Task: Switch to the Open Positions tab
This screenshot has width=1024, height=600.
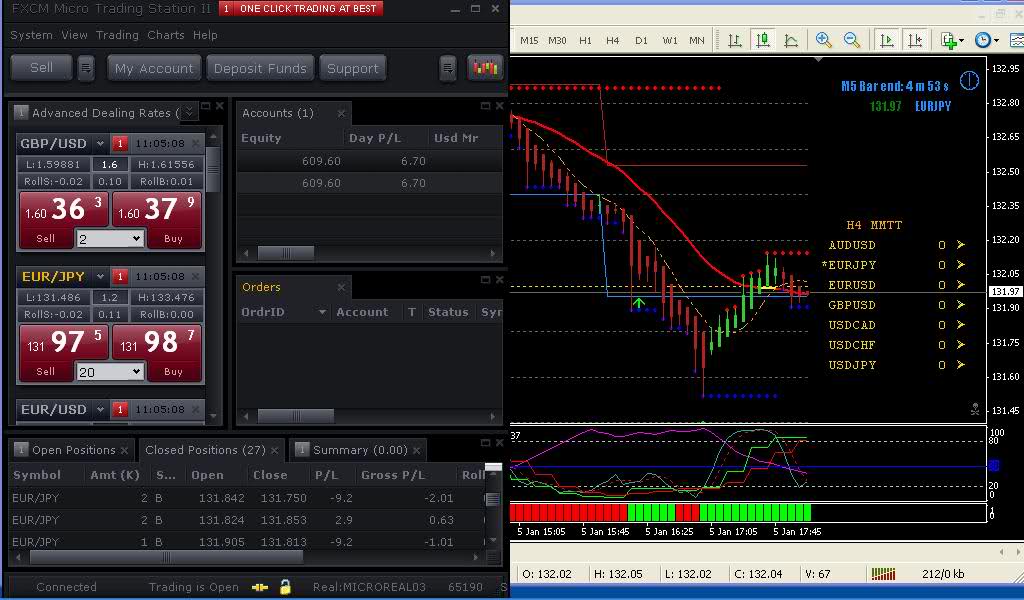Action: pos(74,450)
